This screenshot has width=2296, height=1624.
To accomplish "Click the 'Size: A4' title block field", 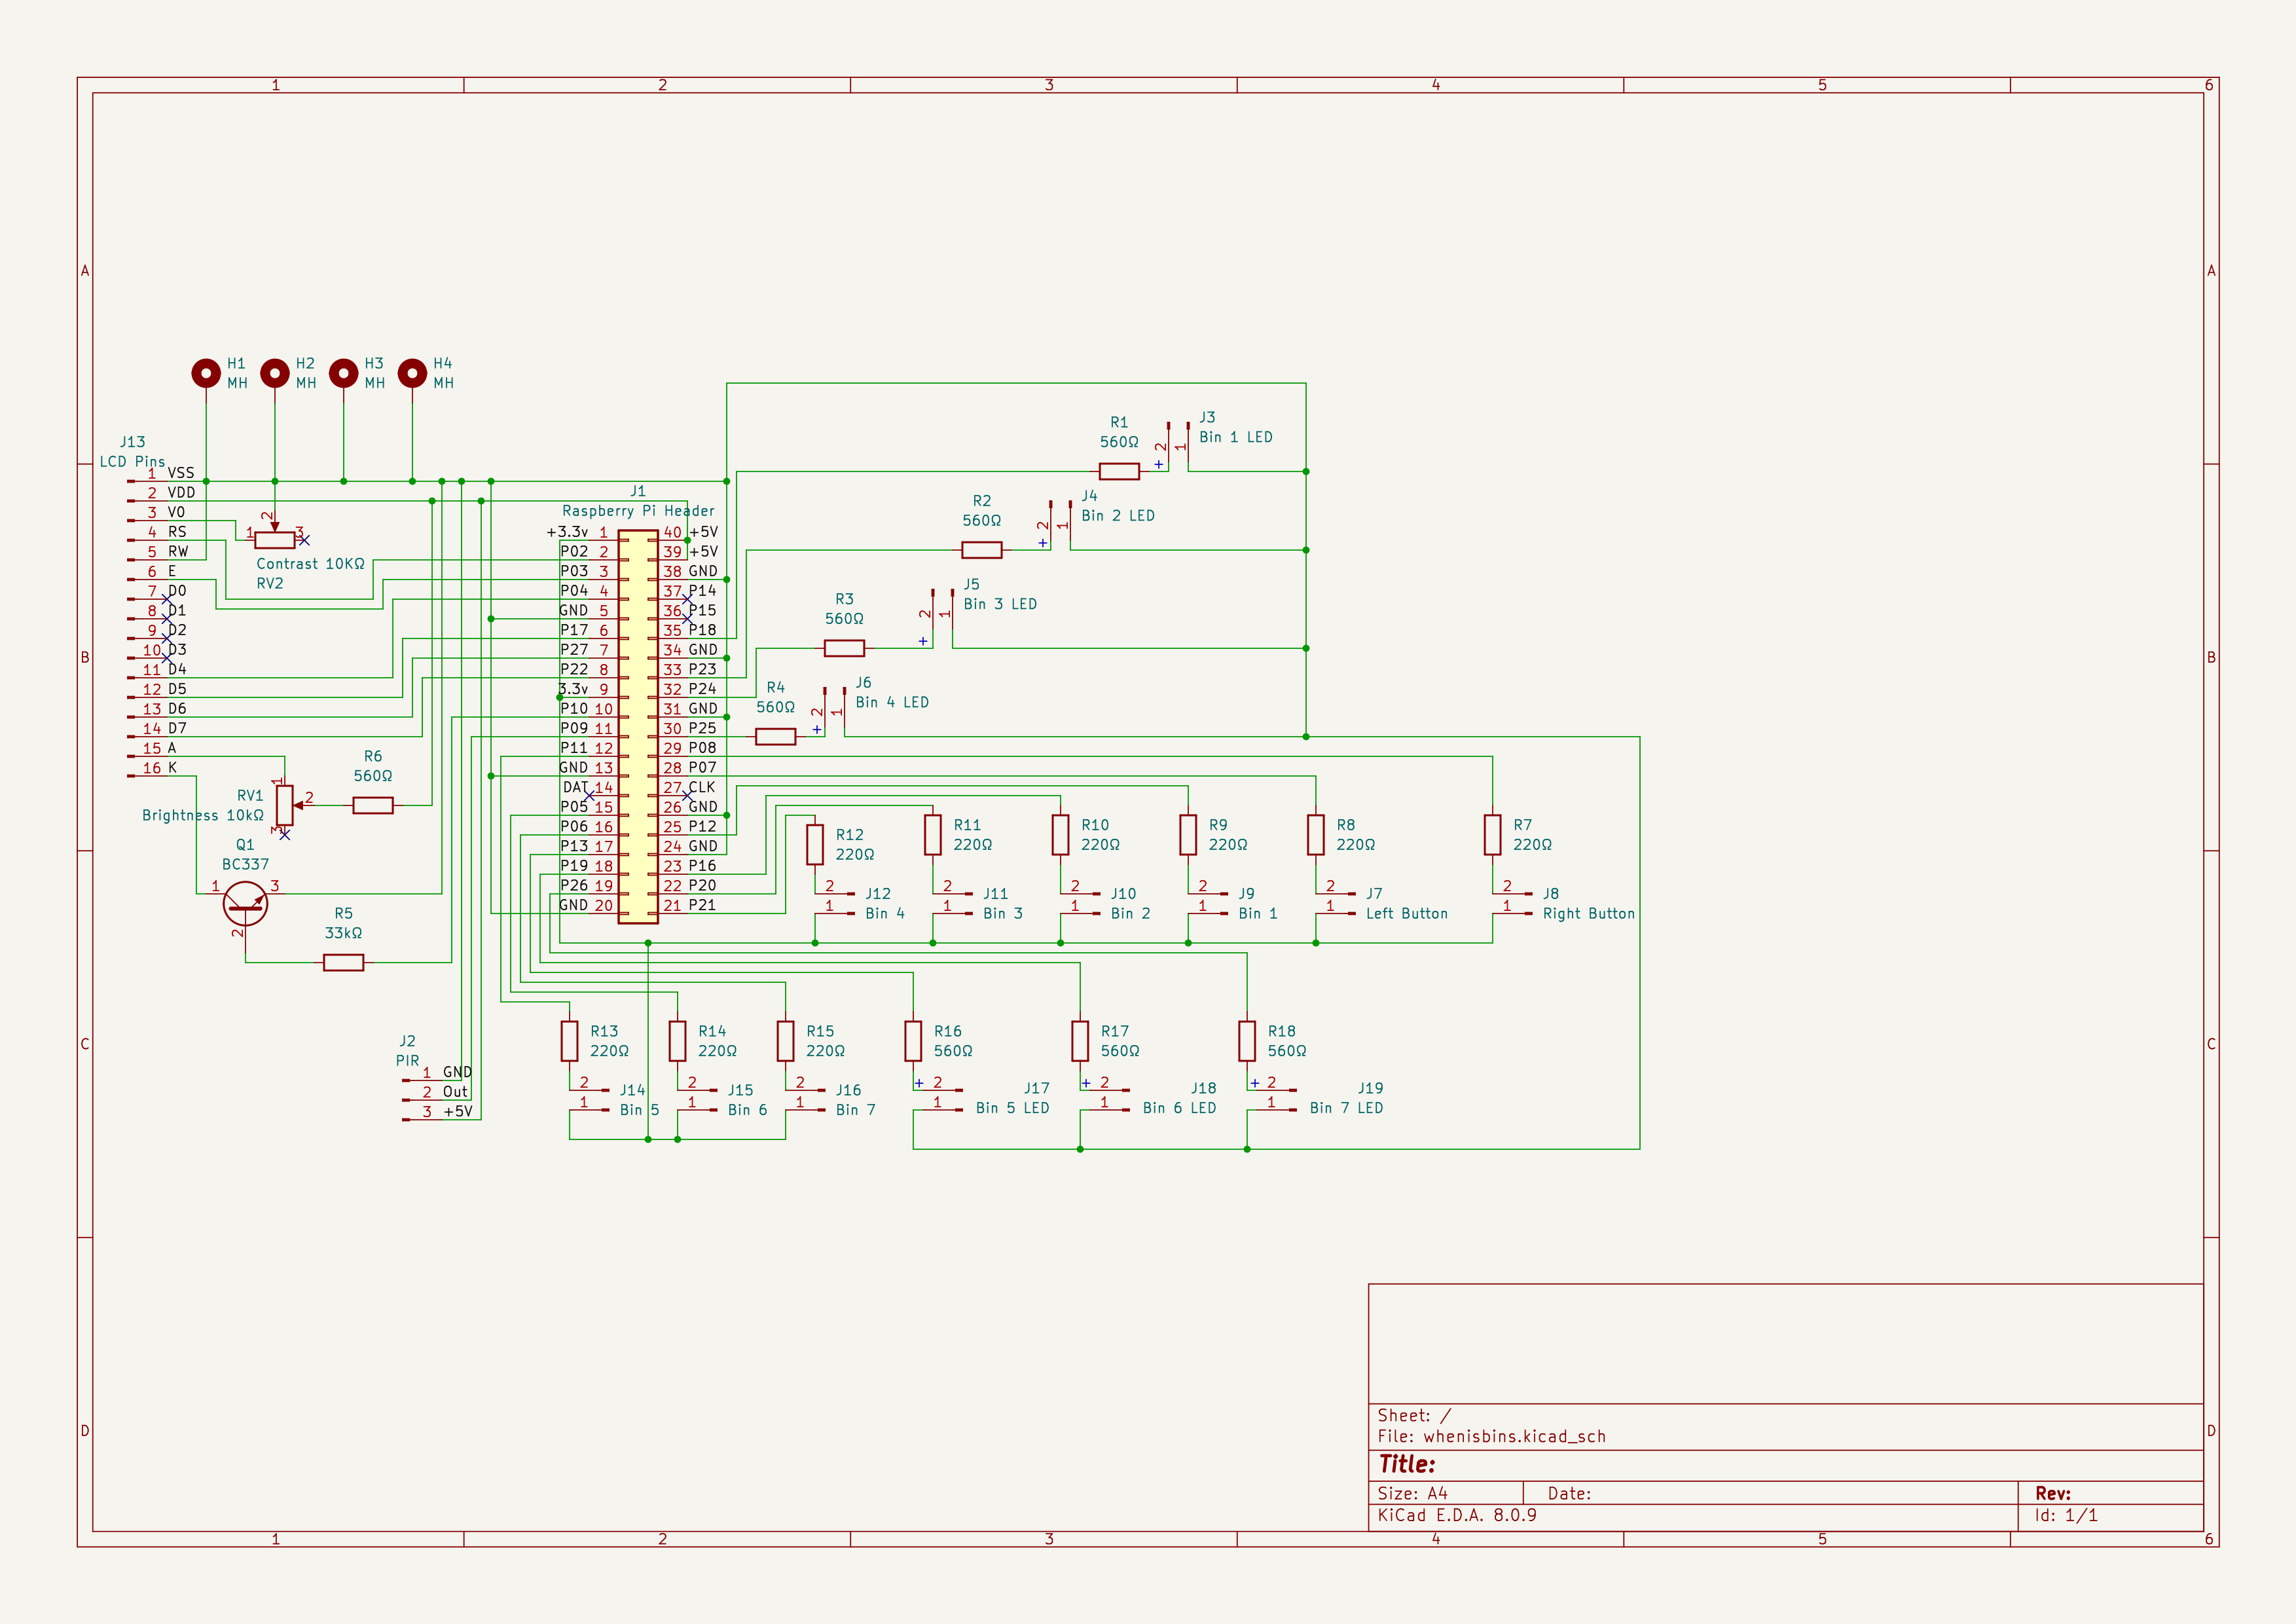I will pos(1412,1494).
